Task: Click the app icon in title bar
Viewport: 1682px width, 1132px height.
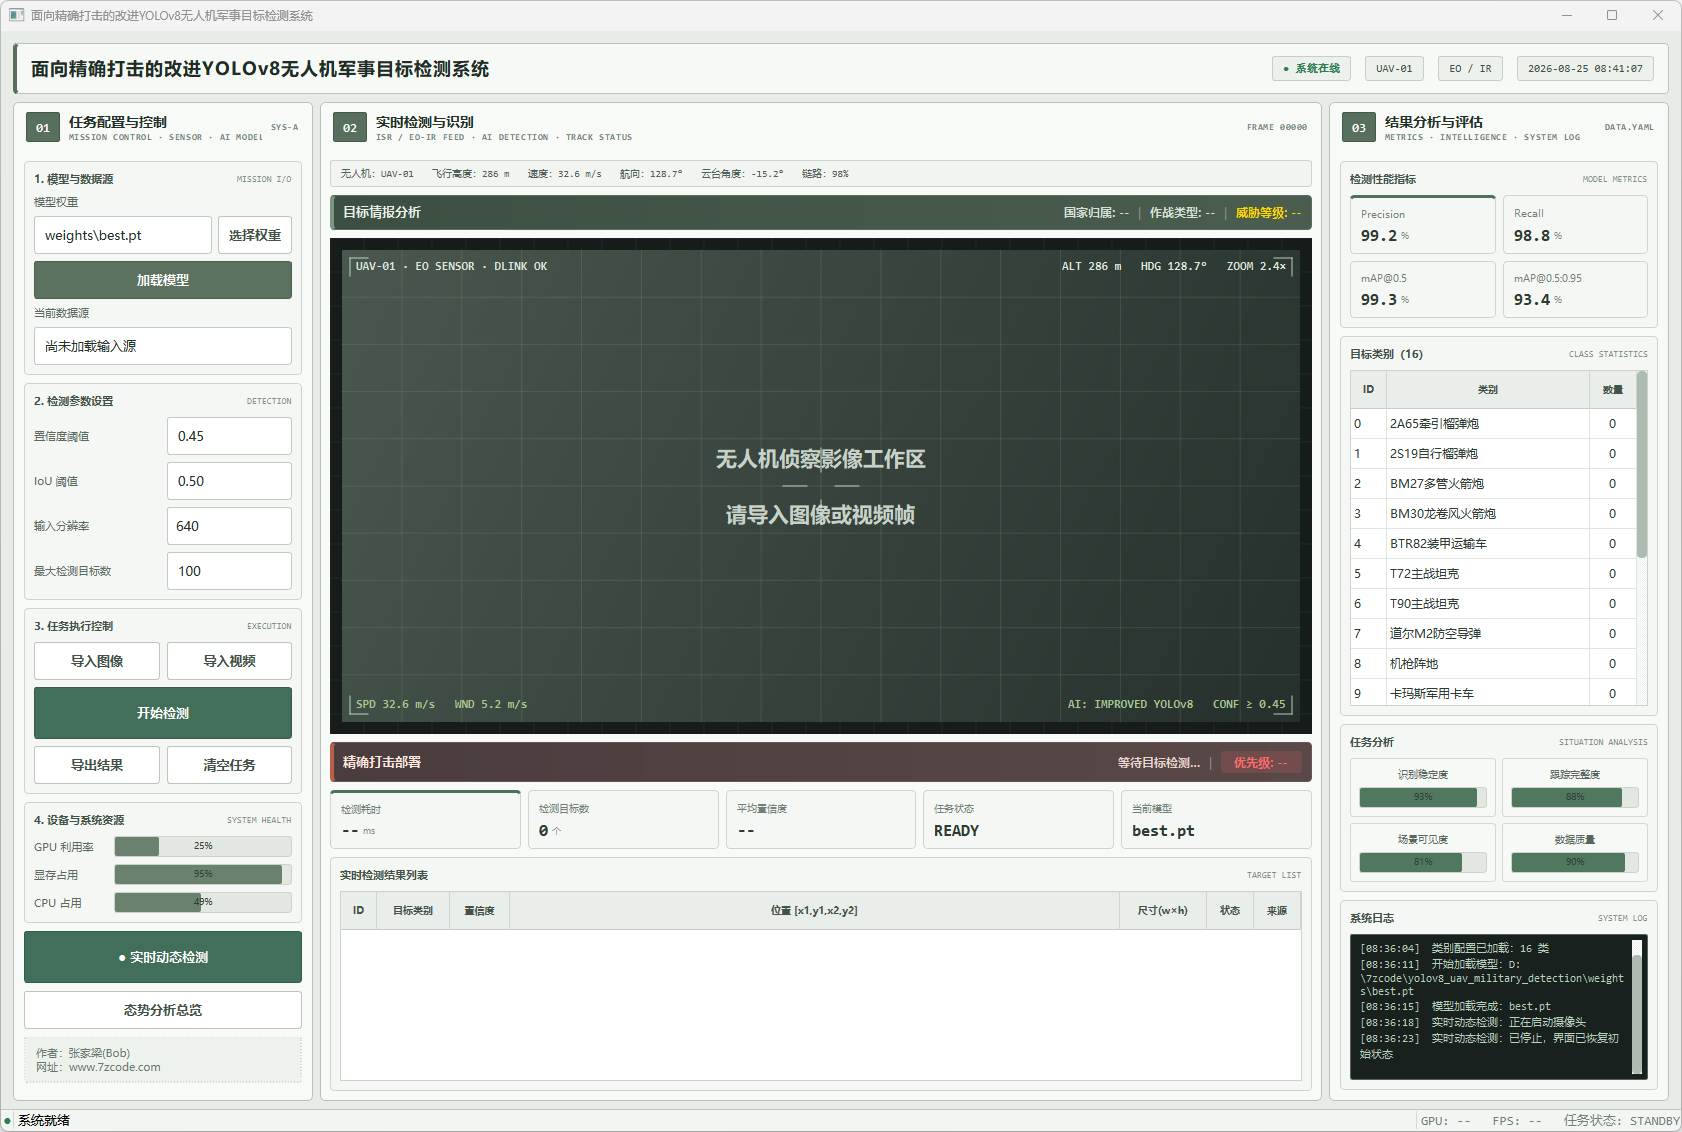Action: (x=16, y=15)
